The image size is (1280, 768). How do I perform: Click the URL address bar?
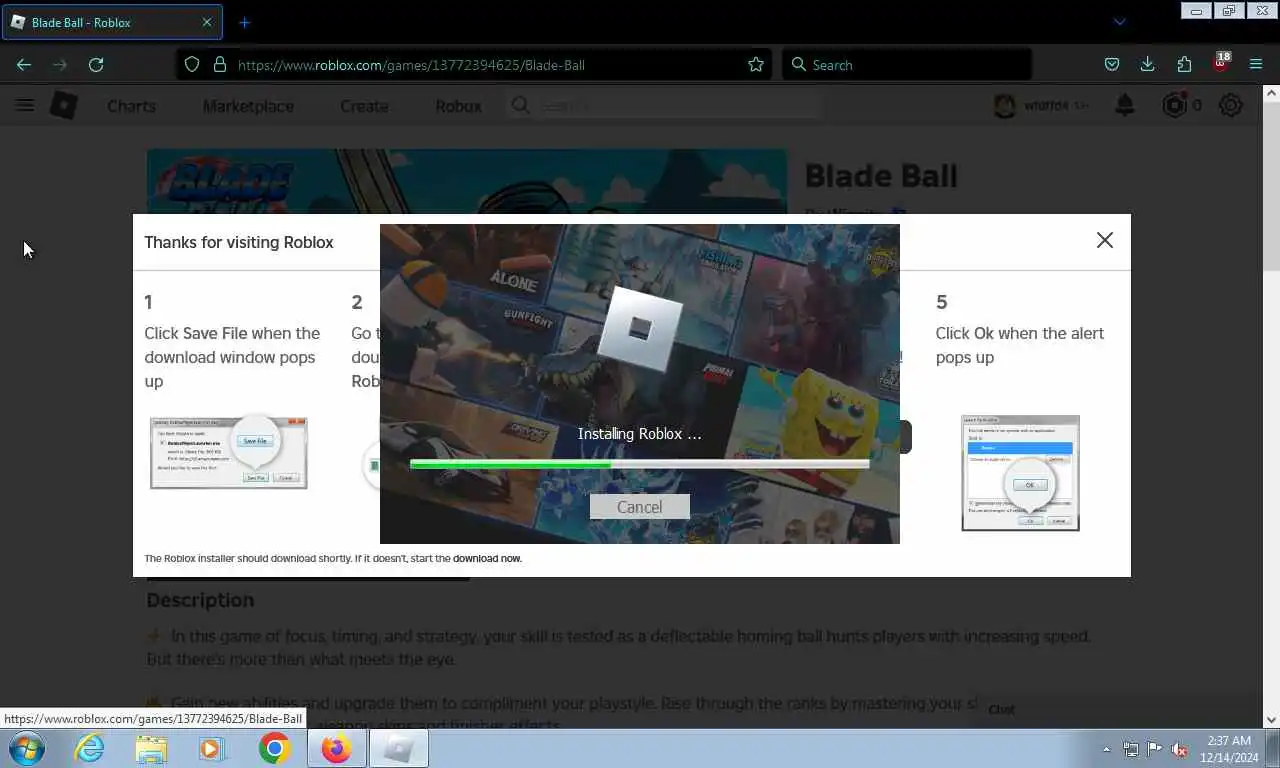(474, 64)
